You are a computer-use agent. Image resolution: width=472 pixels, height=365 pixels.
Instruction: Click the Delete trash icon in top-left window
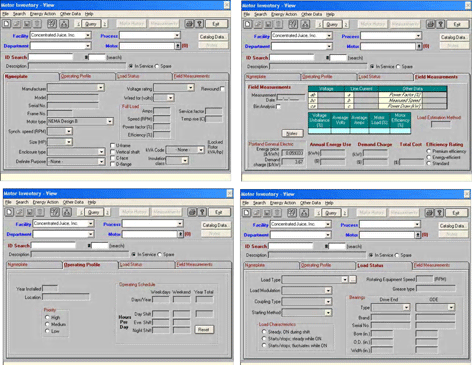coord(37,24)
